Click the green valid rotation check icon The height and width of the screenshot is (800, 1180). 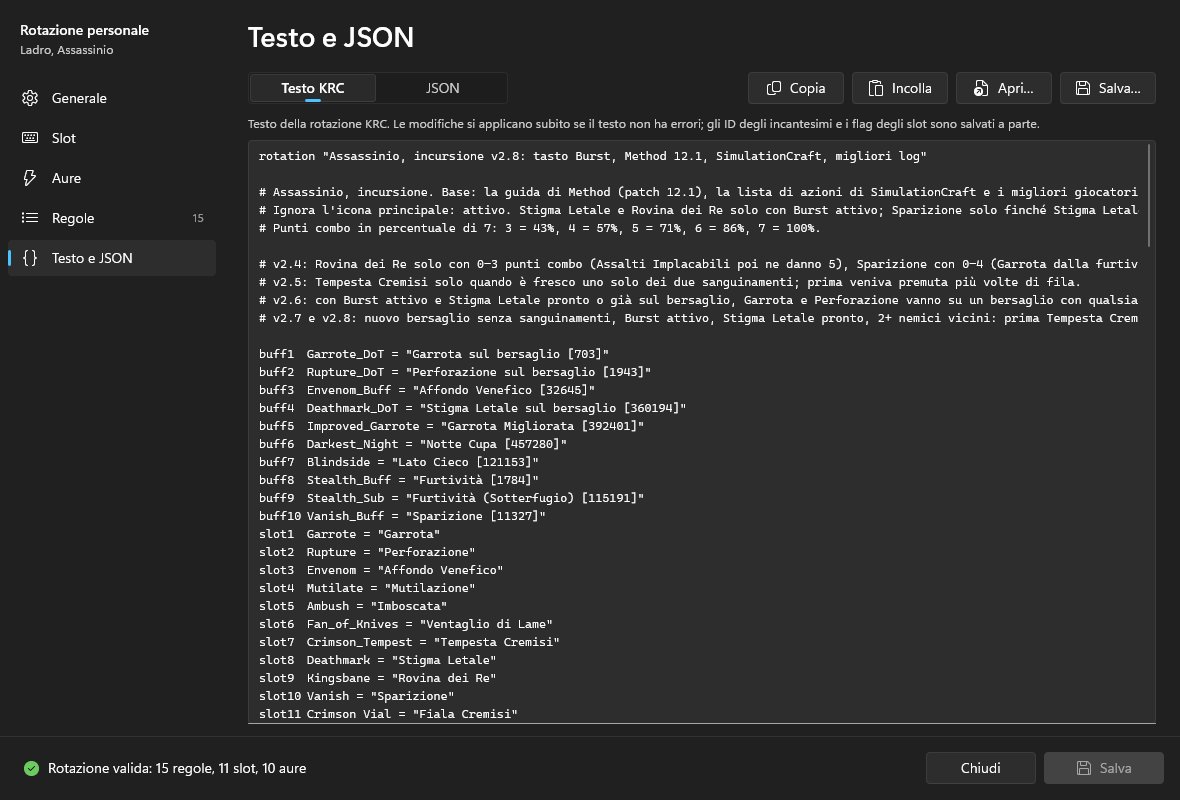[x=32, y=768]
